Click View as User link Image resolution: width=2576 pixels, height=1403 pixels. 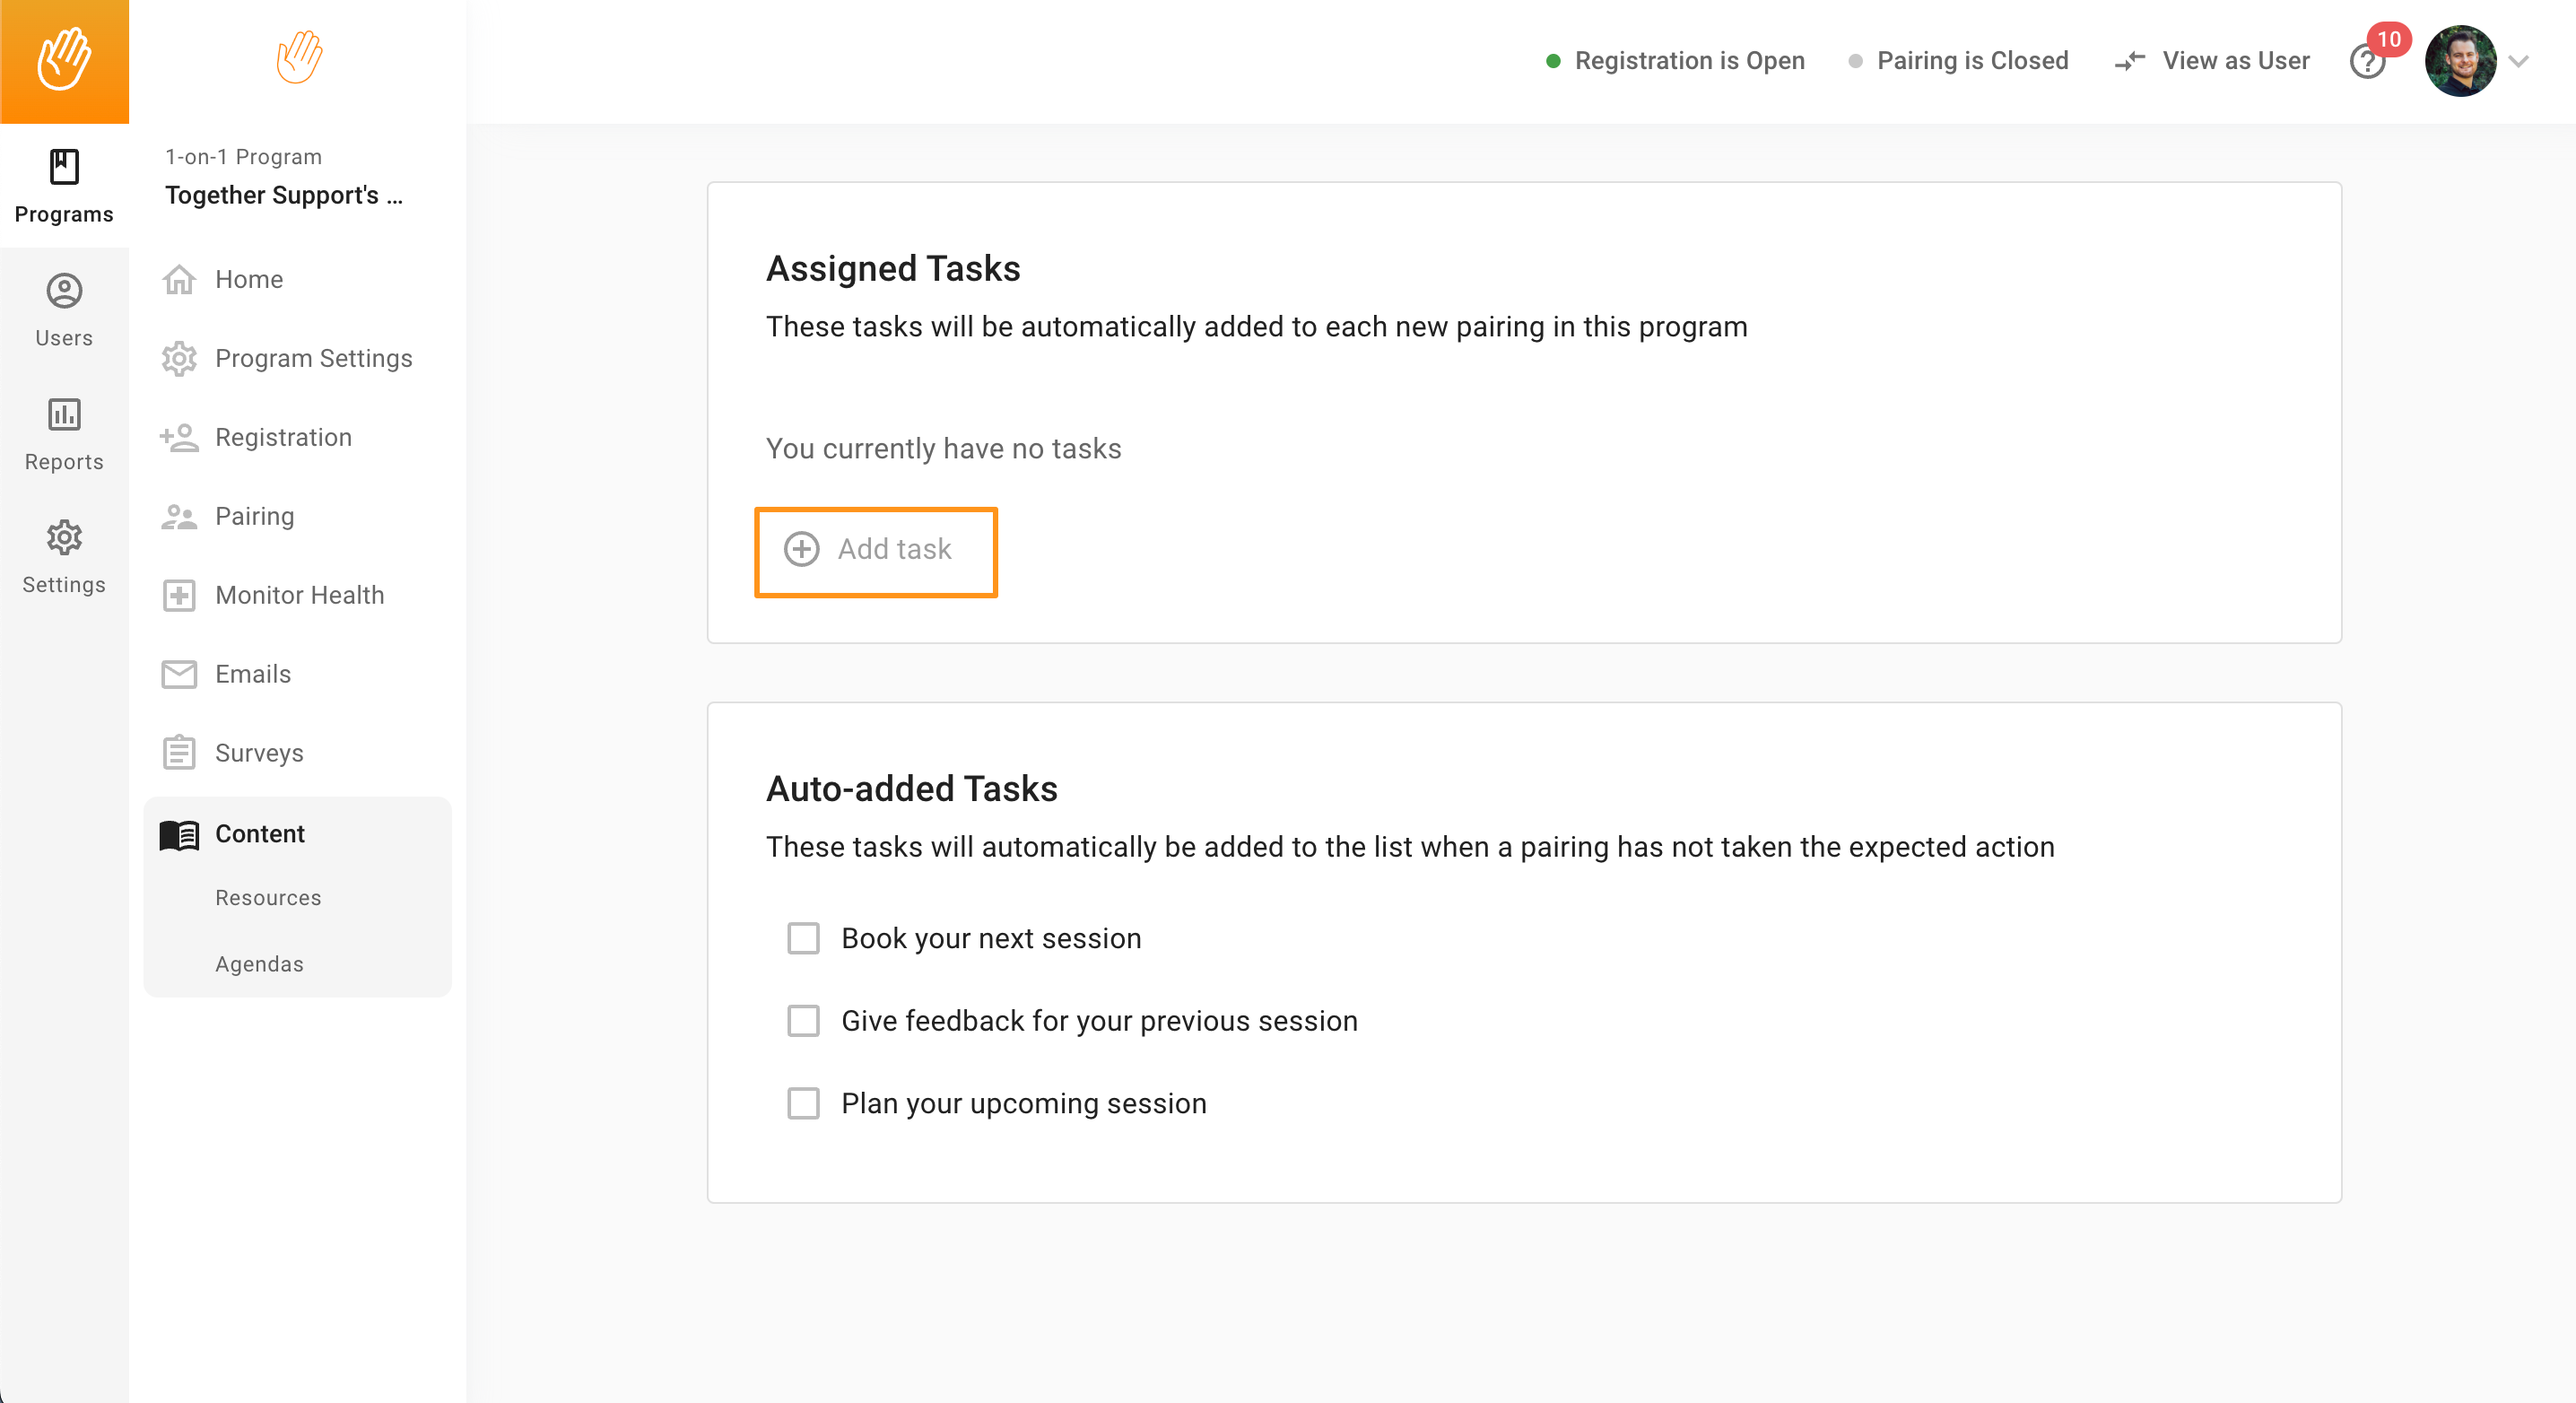pyautogui.click(x=2236, y=61)
